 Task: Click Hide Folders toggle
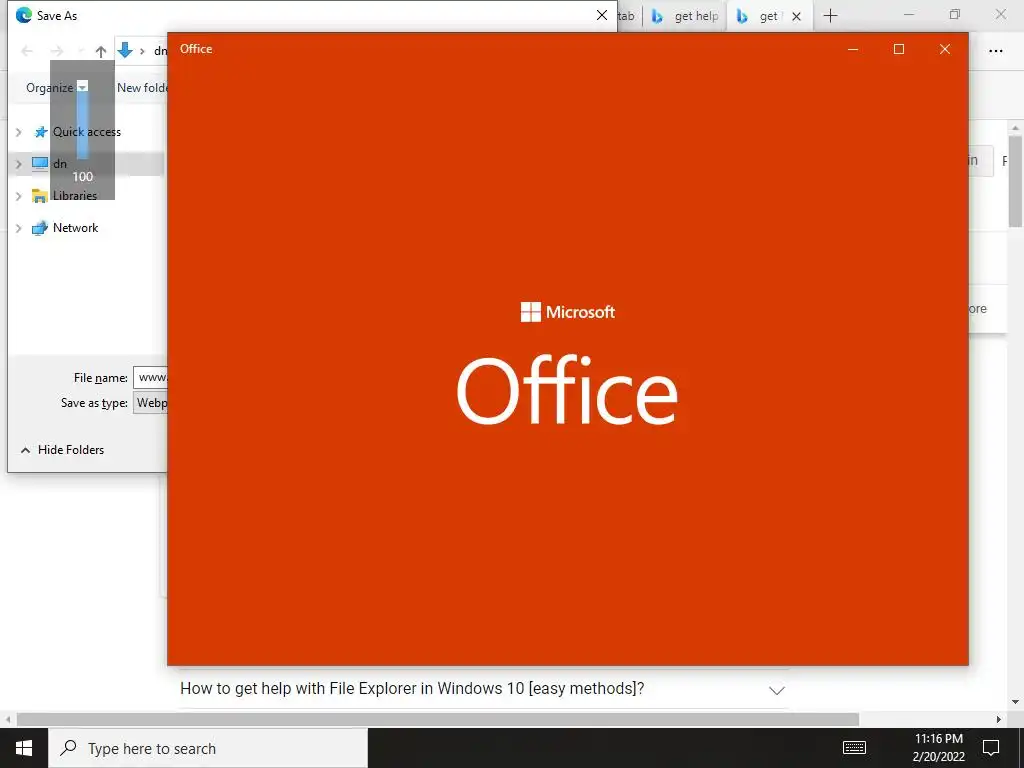[x=62, y=449]
